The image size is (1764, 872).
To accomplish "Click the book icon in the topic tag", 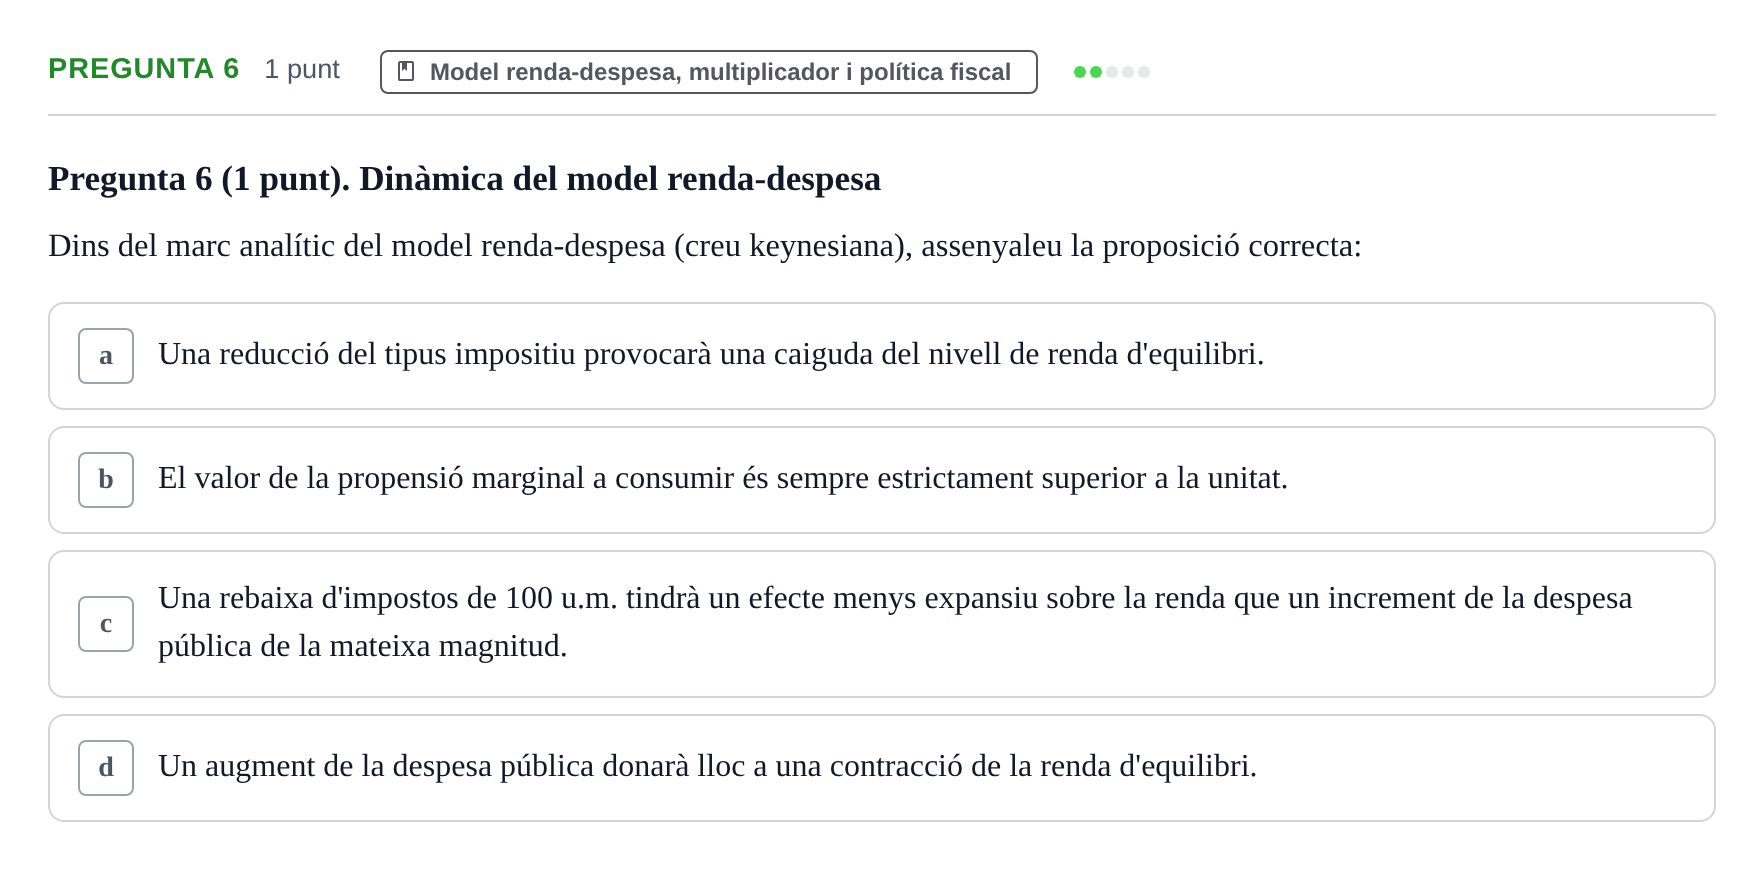I will (406, 71).
